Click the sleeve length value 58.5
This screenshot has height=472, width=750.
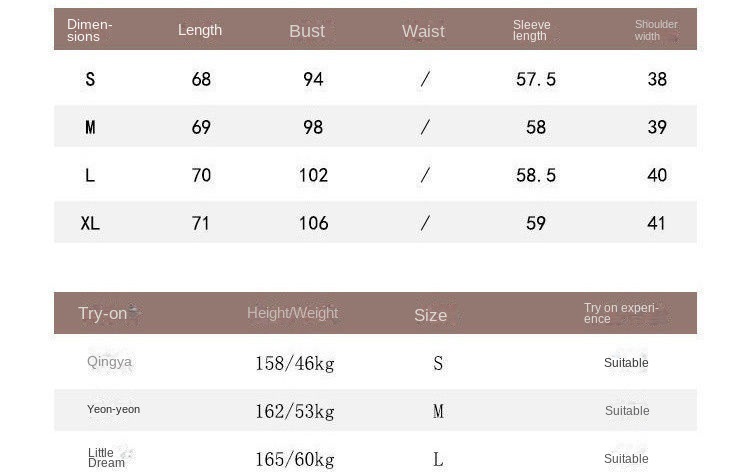pos(536,175)
